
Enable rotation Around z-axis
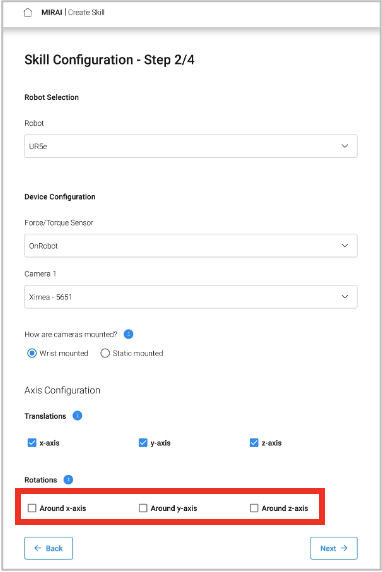tap(254, 508)
